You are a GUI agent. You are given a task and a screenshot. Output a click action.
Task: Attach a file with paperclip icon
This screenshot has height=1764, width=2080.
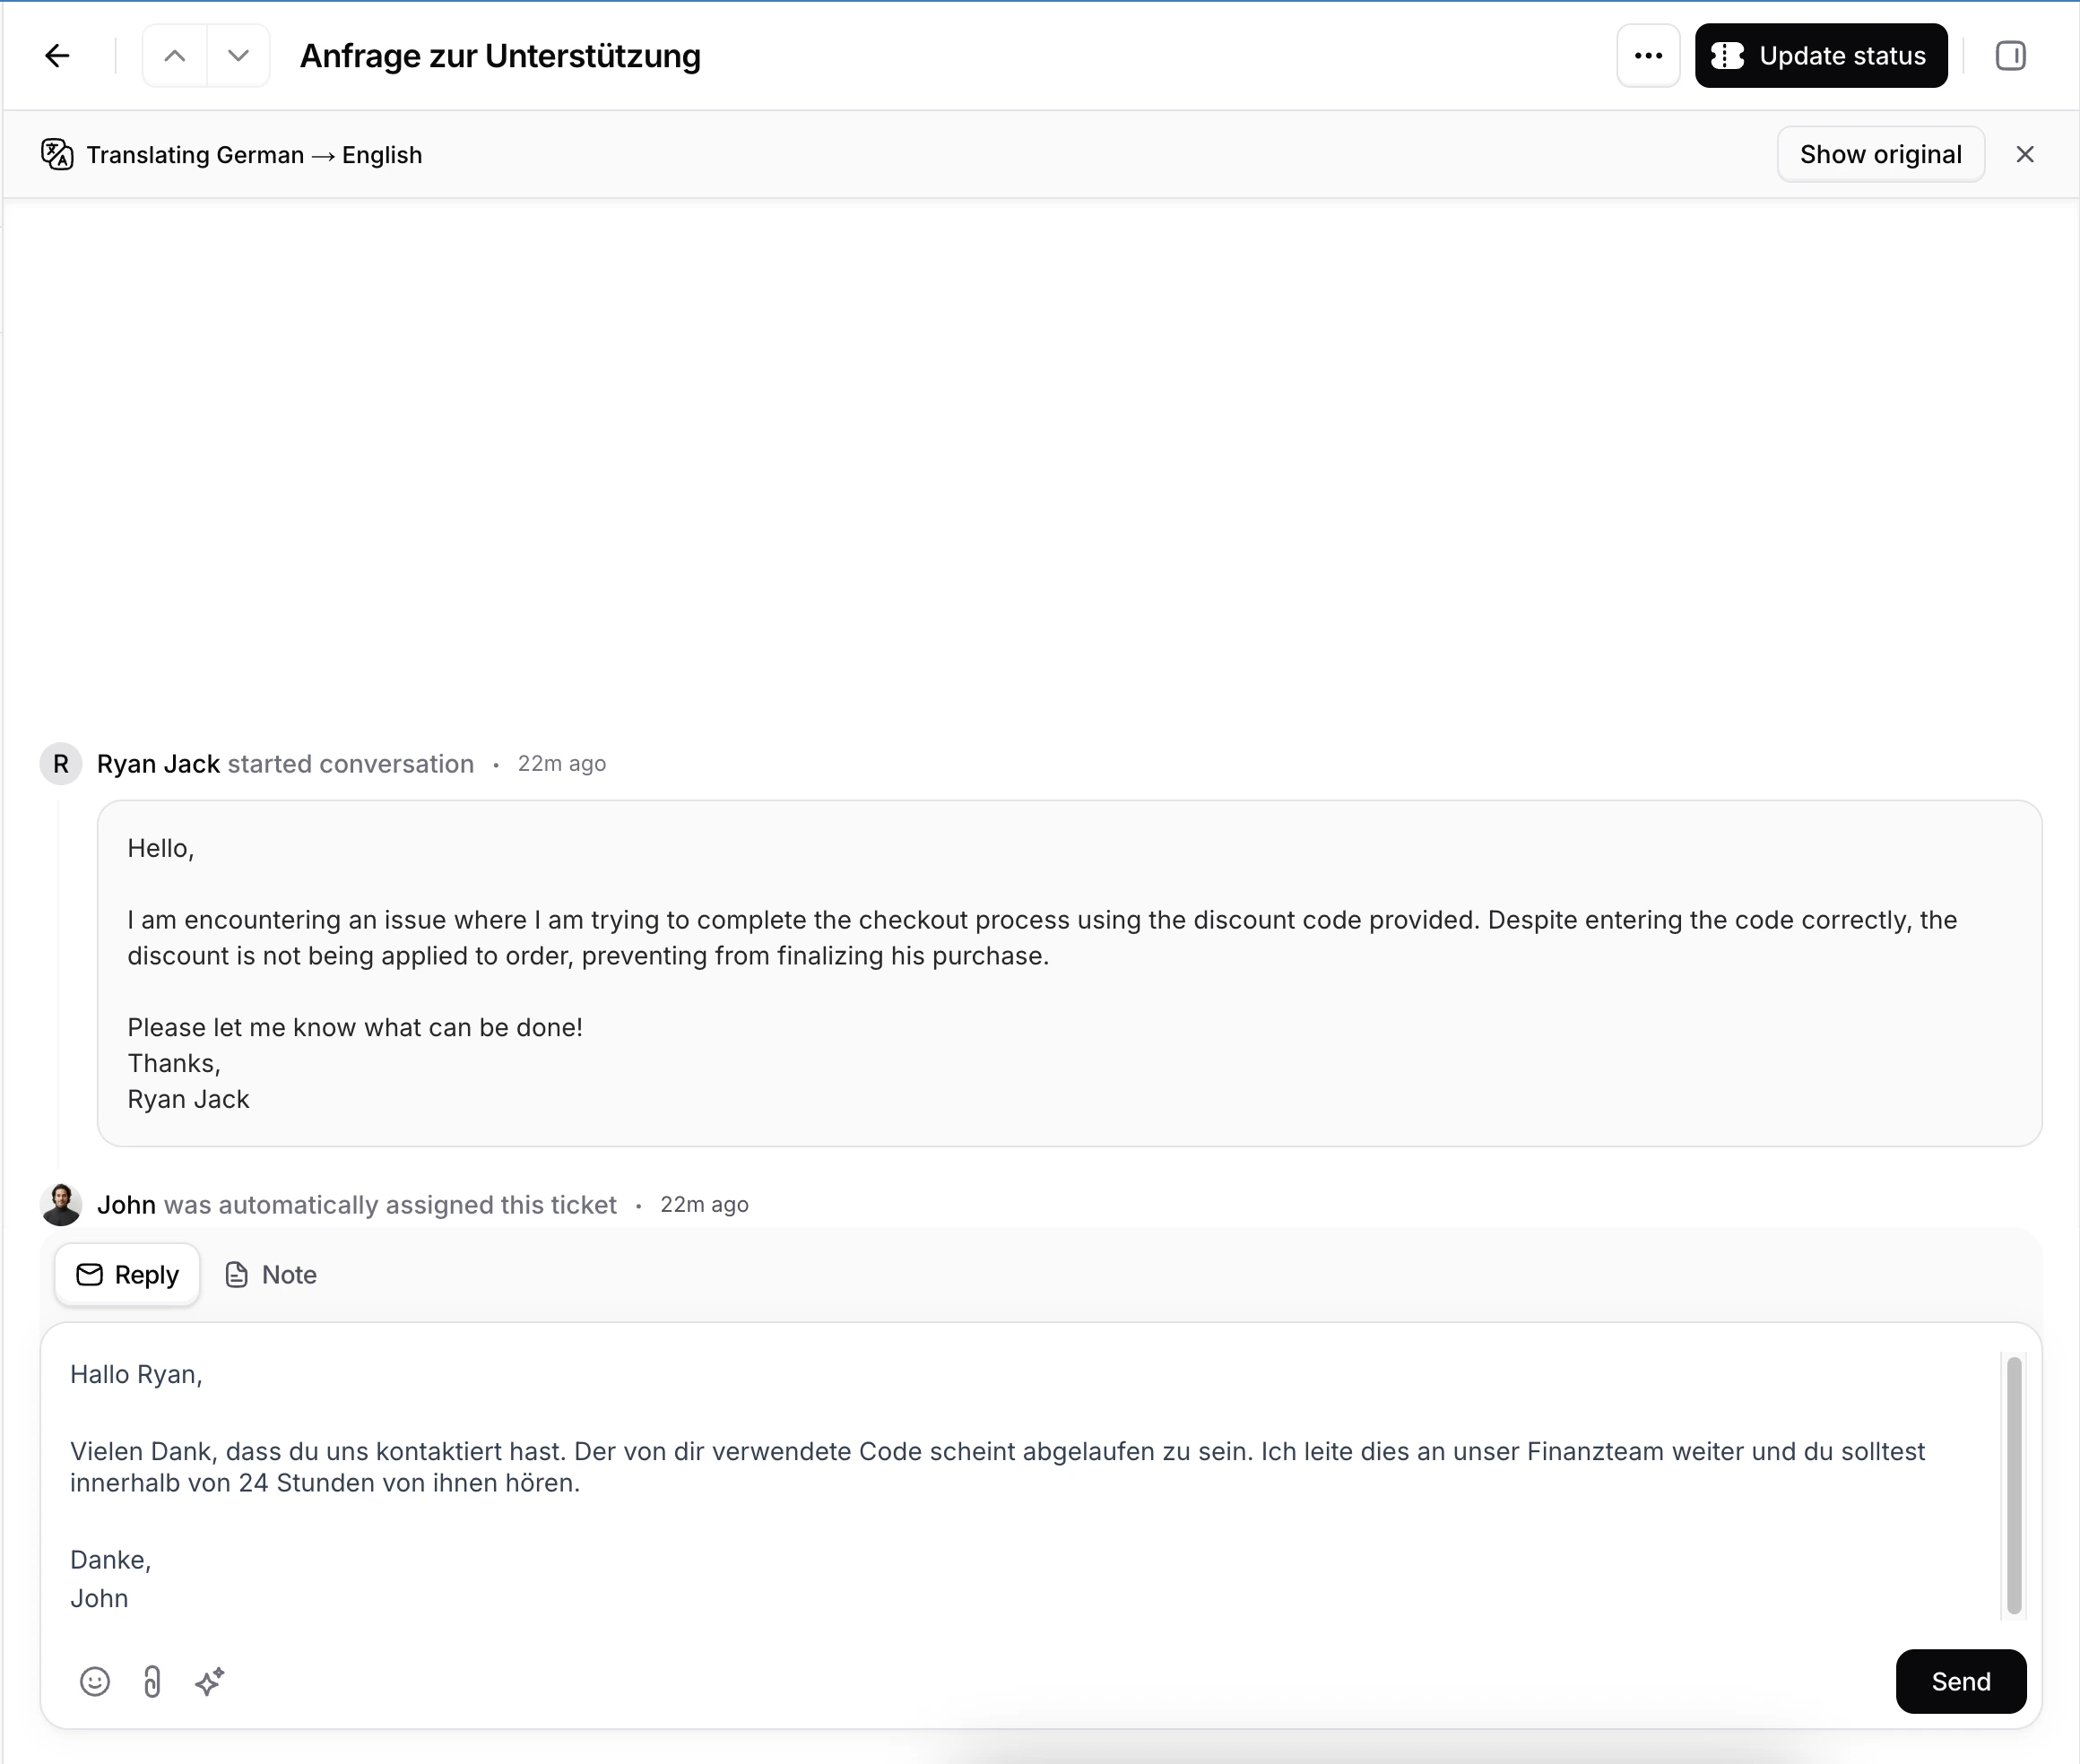152,1682
